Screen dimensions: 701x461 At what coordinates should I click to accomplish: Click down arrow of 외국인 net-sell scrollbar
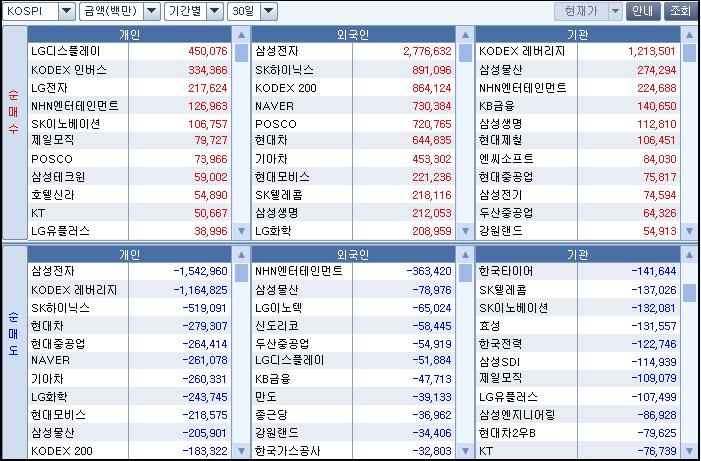tap(465, 451)
